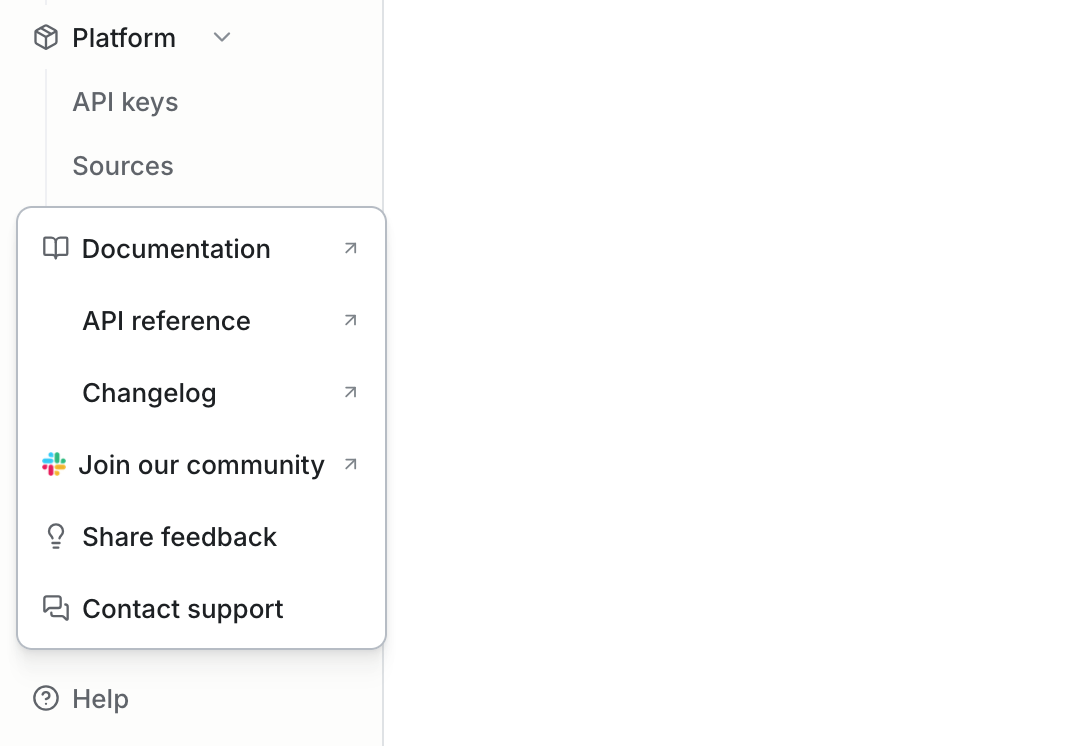The width and height of the screenshot is (1080, 746).
Task: Navigate to the Sources page
Action: [x=123, y=165]
